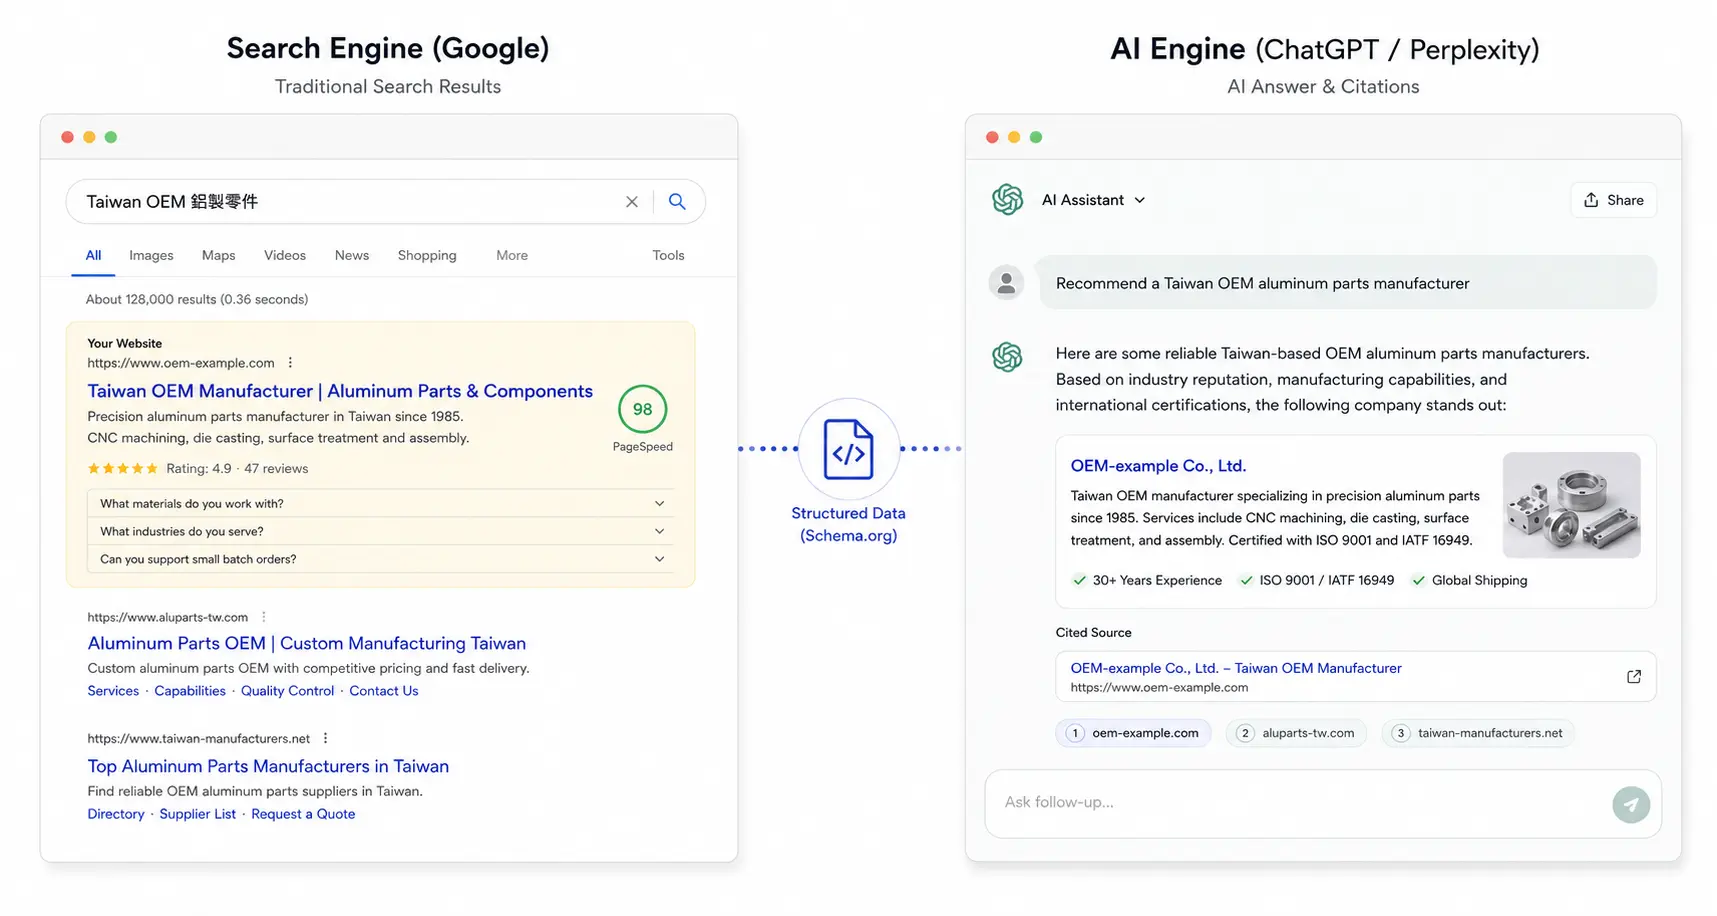Screen dimensions: 1717x916
Task: Open the Services sitelink
Action: pyautogui.click(x=113, y=691)
